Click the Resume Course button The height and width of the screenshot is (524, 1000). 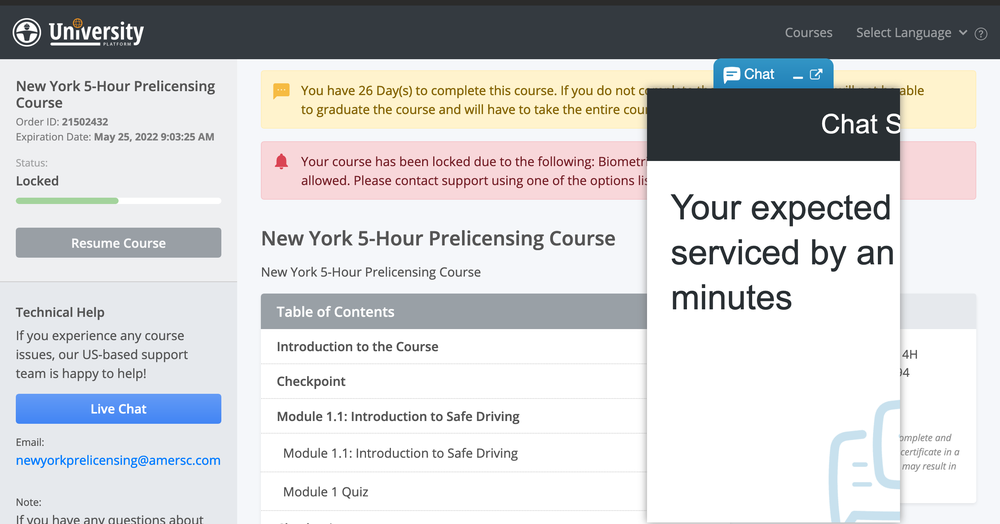(x=119, y=243)
